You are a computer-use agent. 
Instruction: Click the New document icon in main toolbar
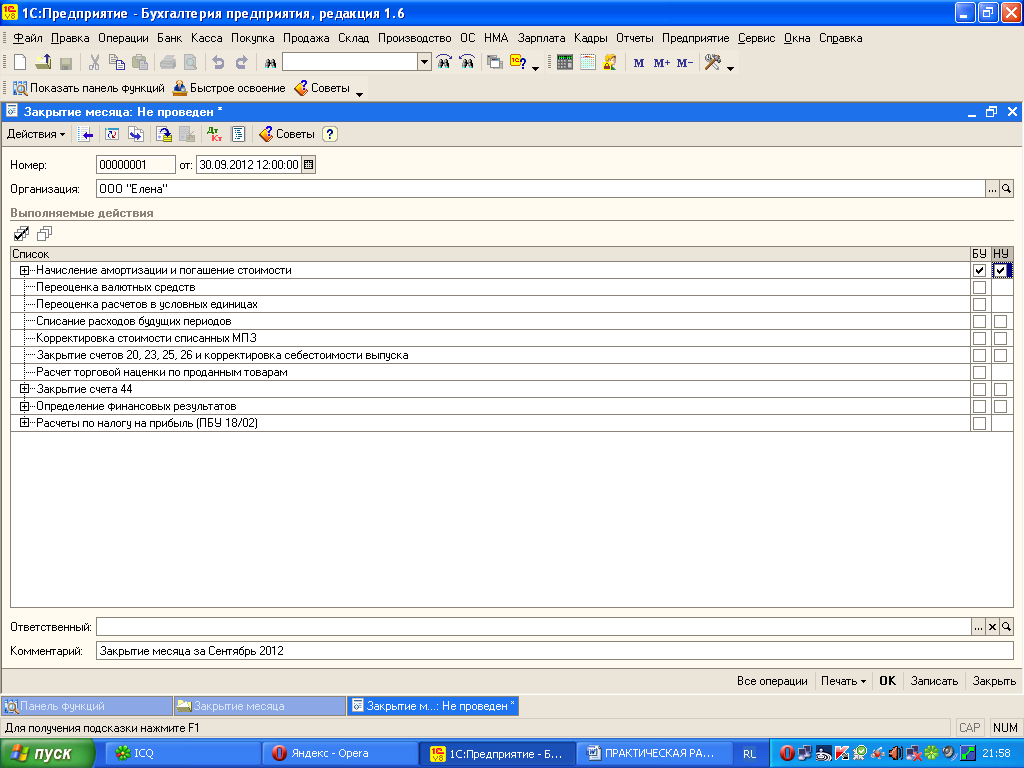click(x=20, y=63)
